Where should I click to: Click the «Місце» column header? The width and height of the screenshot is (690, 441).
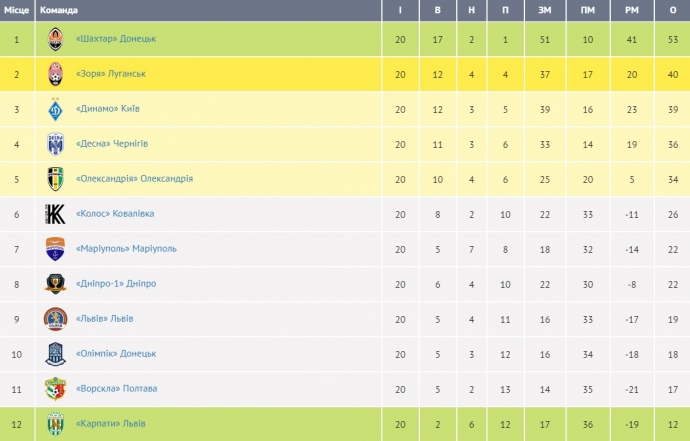17,9
